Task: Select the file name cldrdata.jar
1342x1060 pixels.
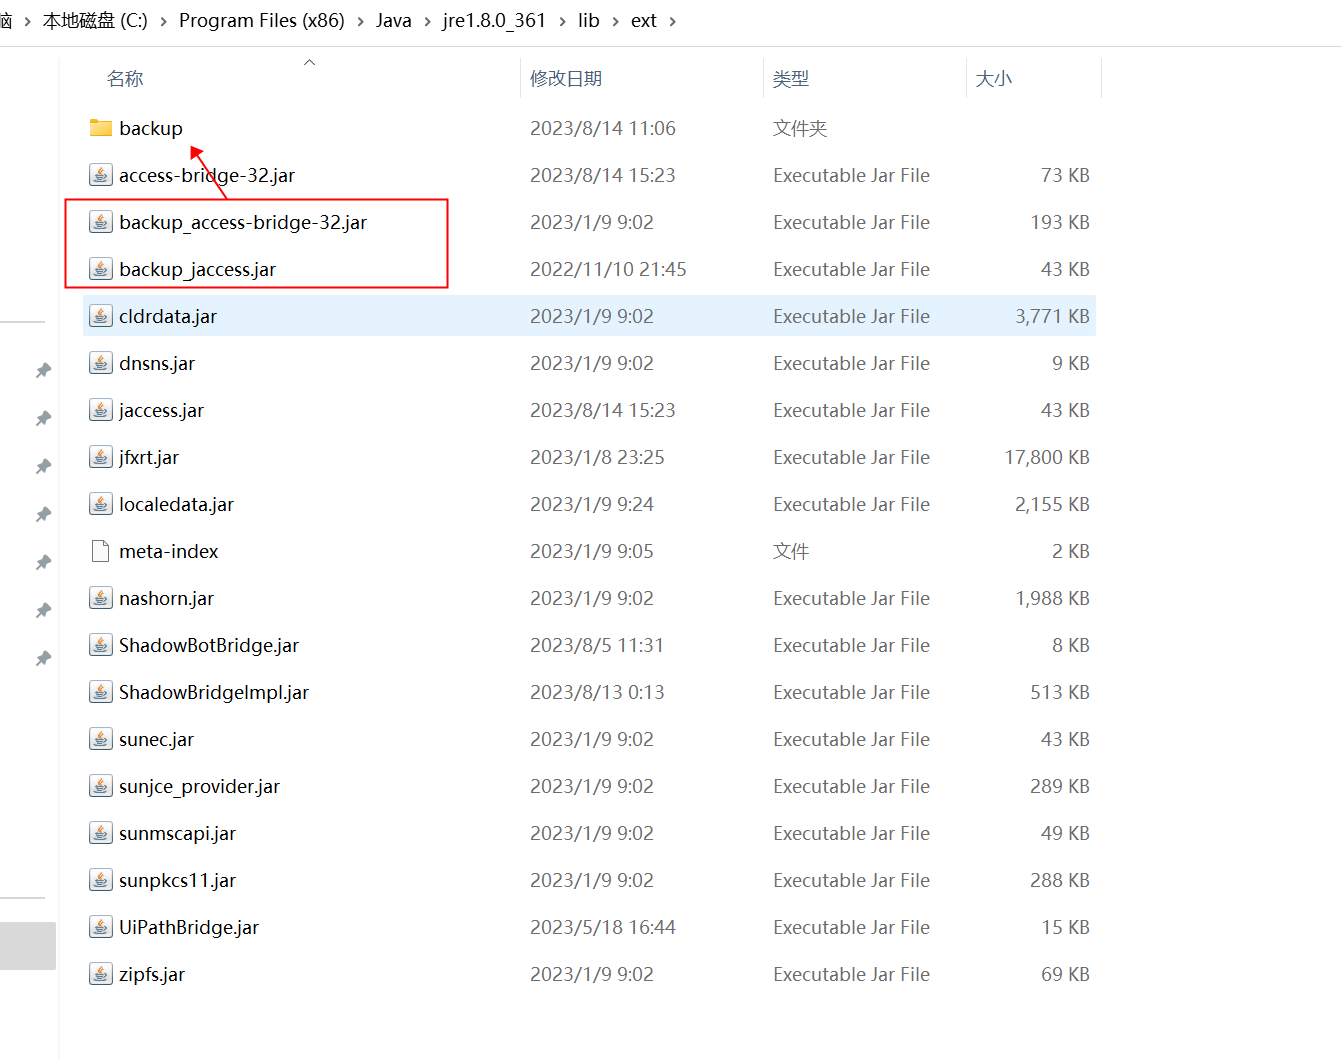Action: [168, 316]
